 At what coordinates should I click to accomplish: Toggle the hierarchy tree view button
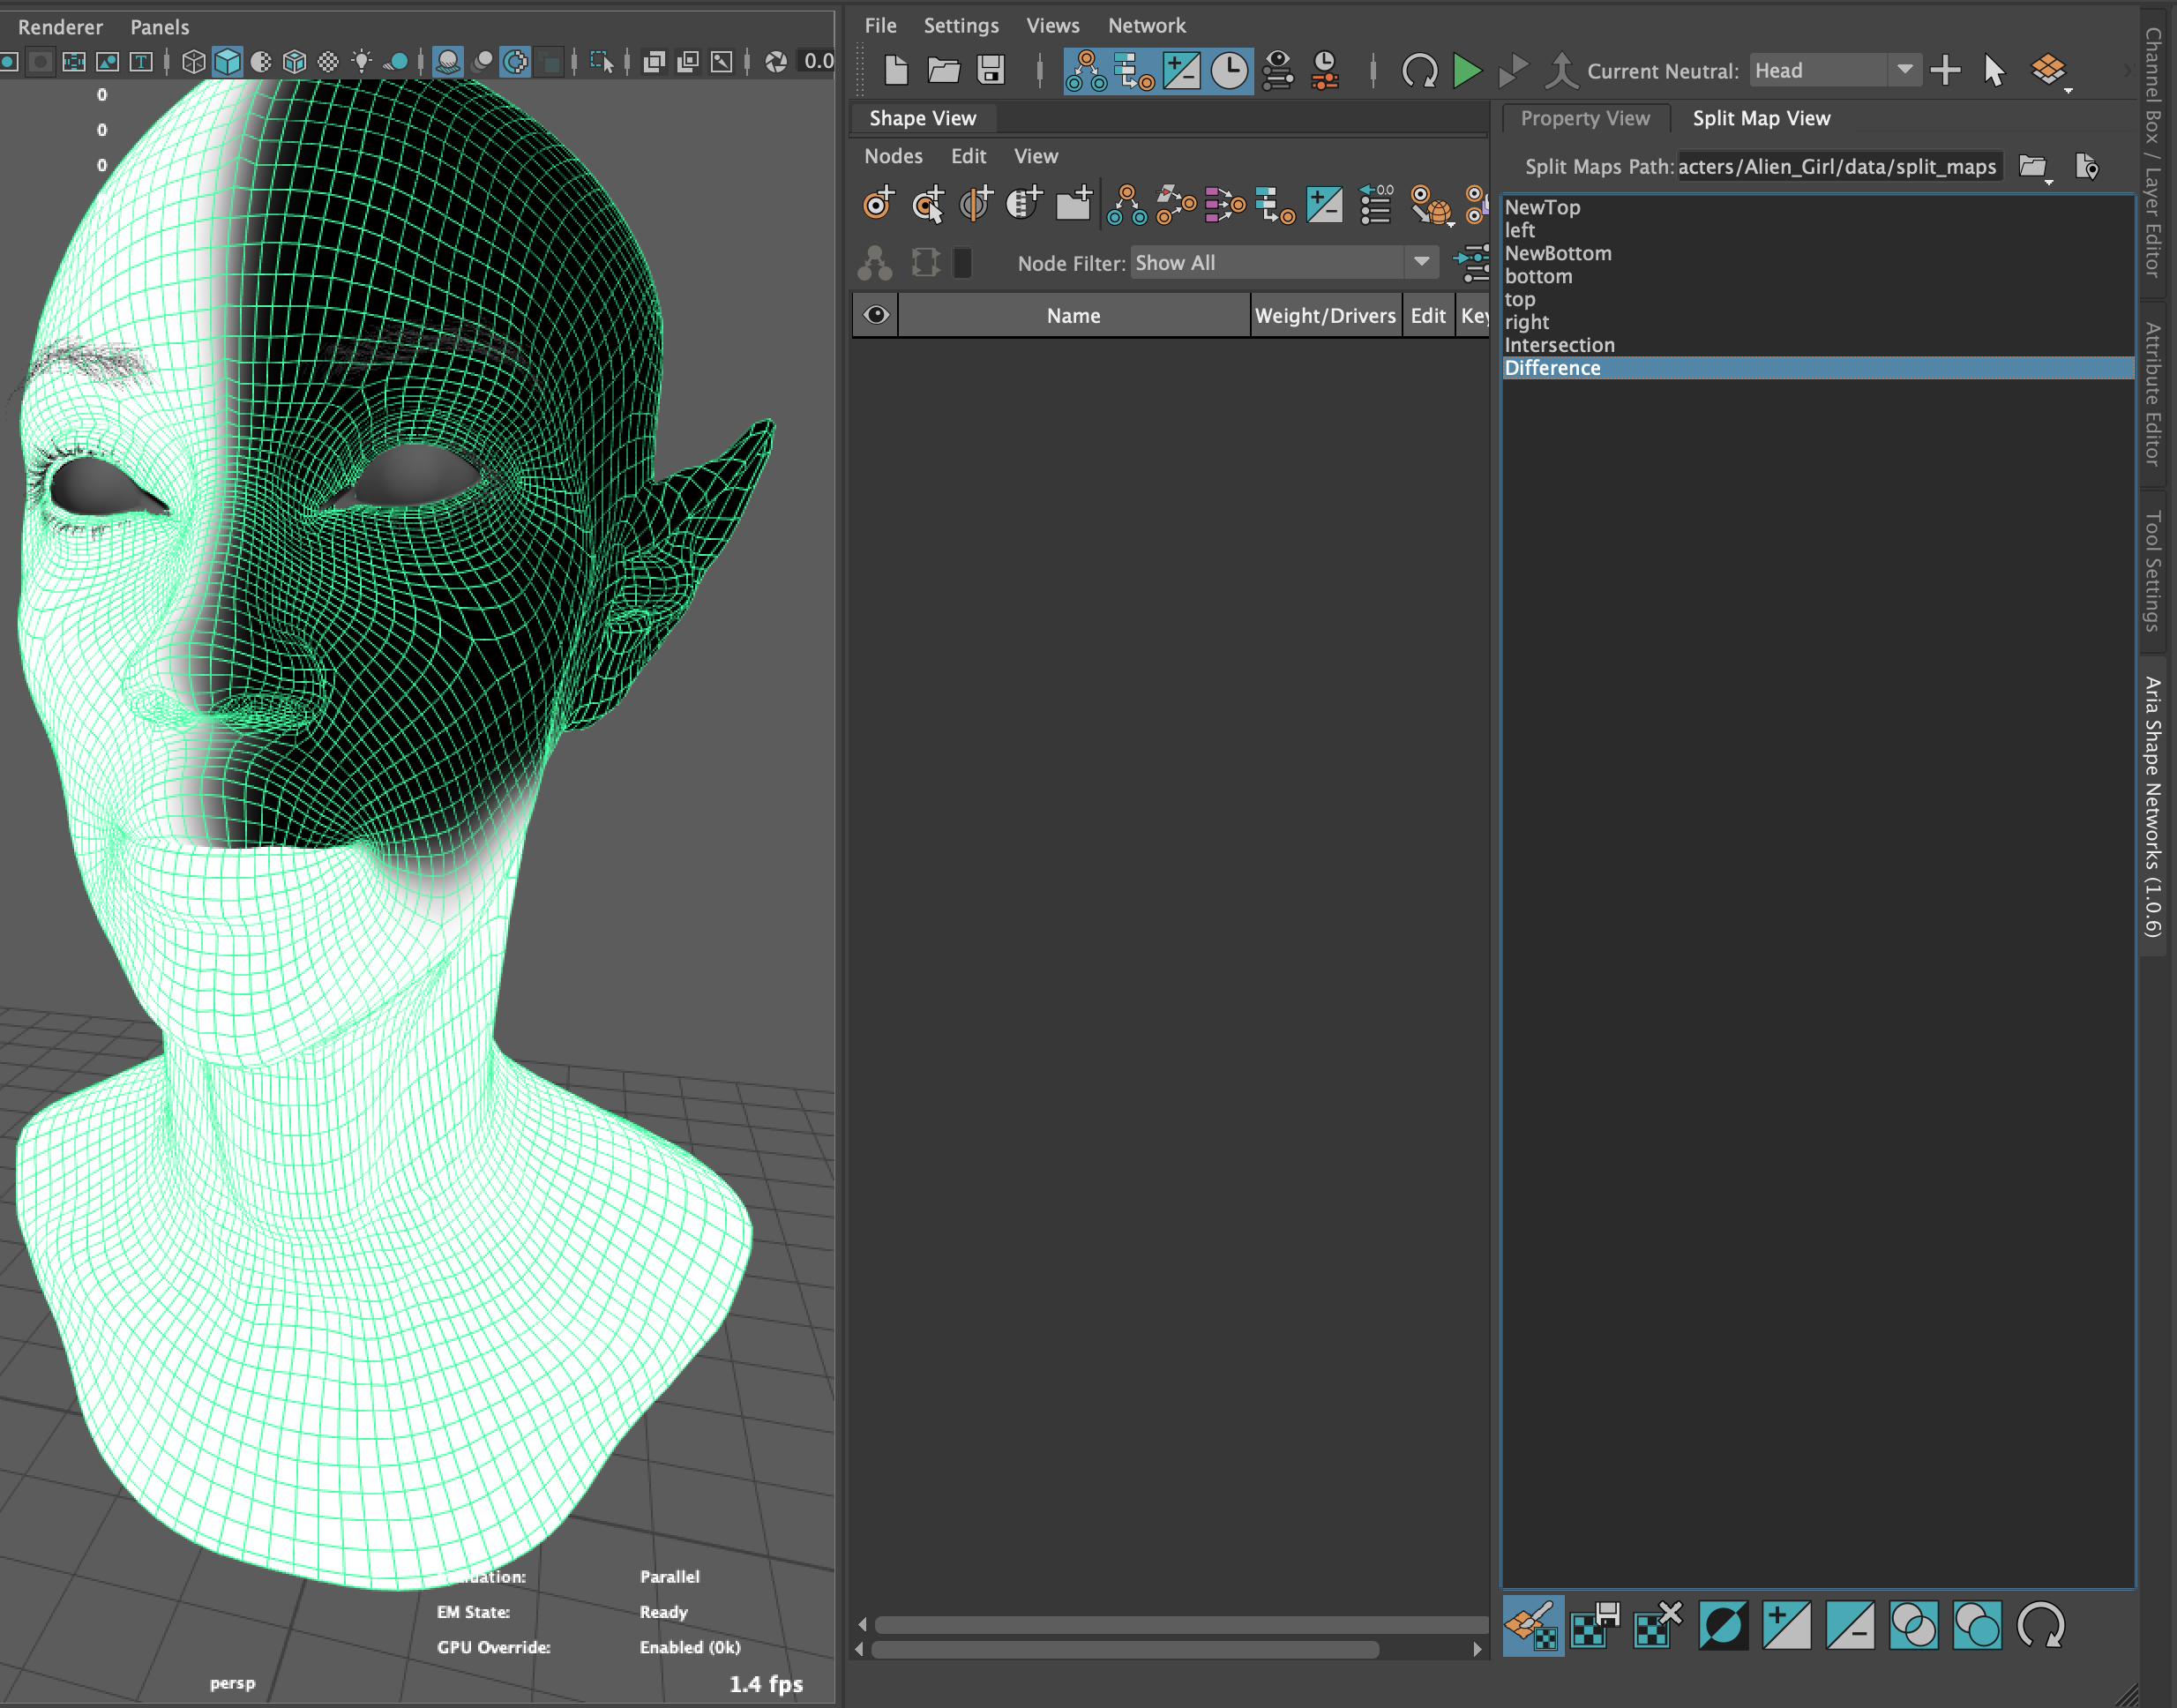(x=1134, y=71)
